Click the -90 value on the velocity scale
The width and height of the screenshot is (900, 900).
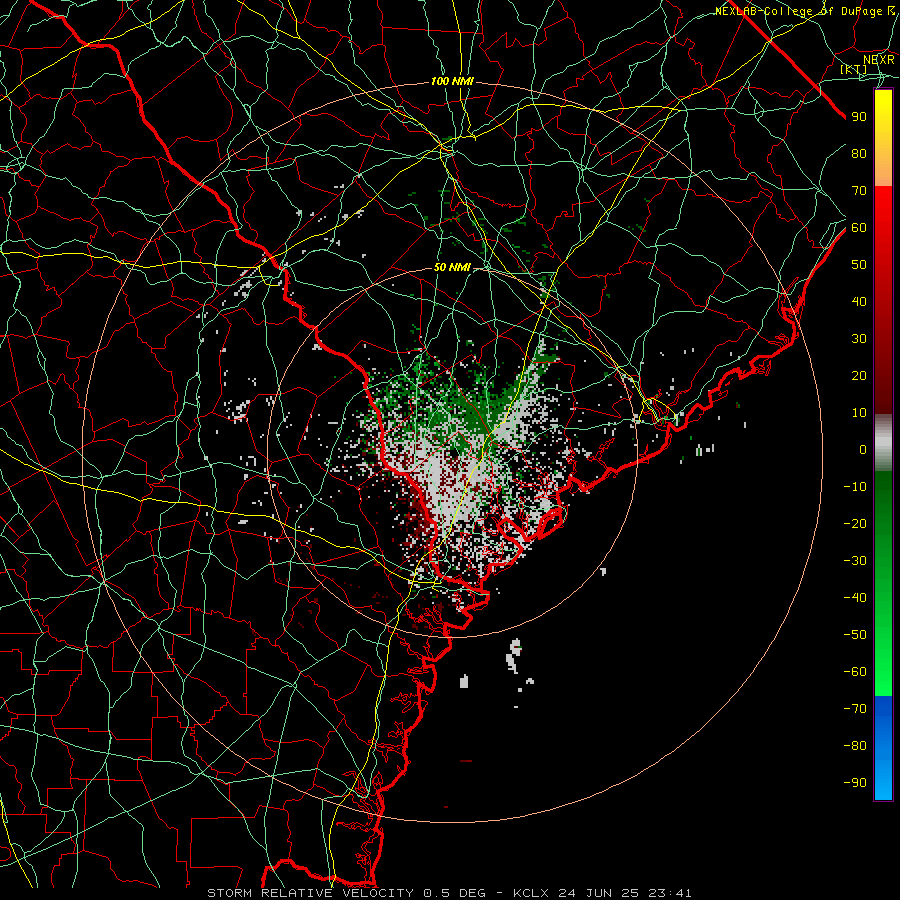[x=855, y=783]
